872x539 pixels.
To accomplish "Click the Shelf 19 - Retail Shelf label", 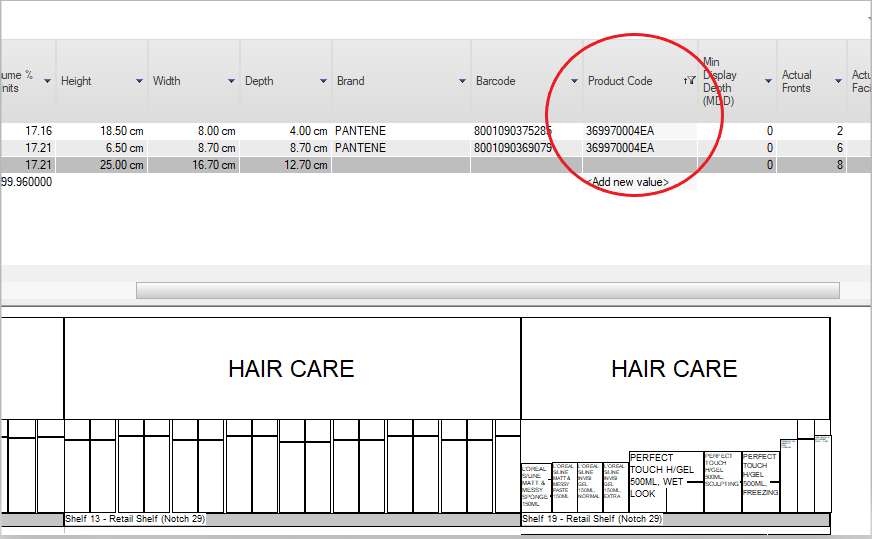I will coord(592,519).
